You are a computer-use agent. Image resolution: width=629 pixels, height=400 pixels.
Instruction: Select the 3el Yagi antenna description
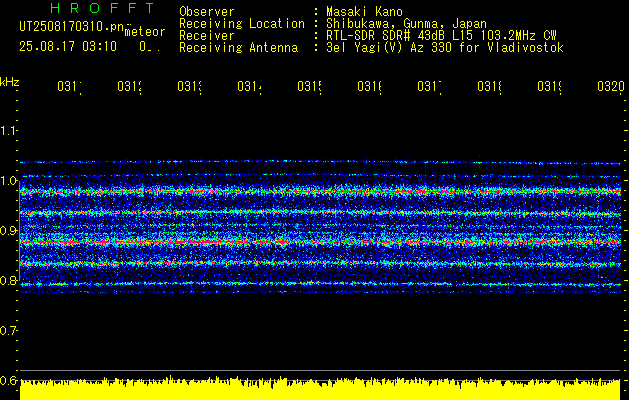point(445,48)
